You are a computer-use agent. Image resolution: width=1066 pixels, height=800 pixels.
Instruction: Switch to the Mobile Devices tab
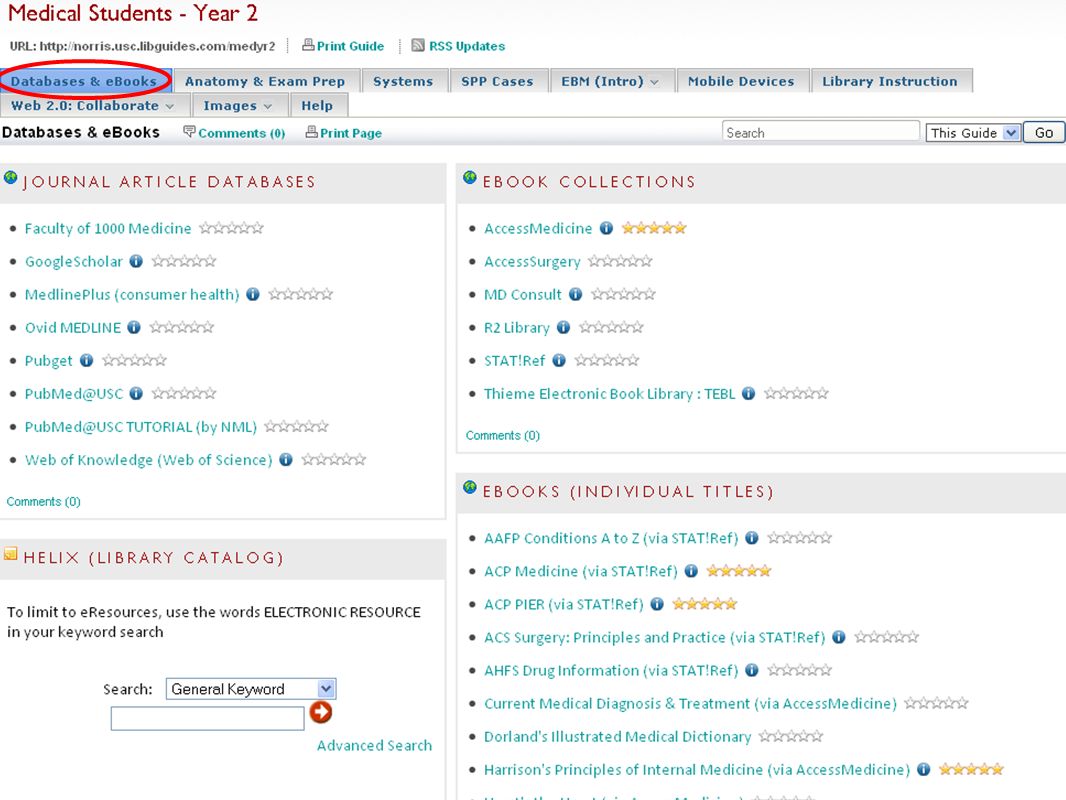tap(741, 81)
